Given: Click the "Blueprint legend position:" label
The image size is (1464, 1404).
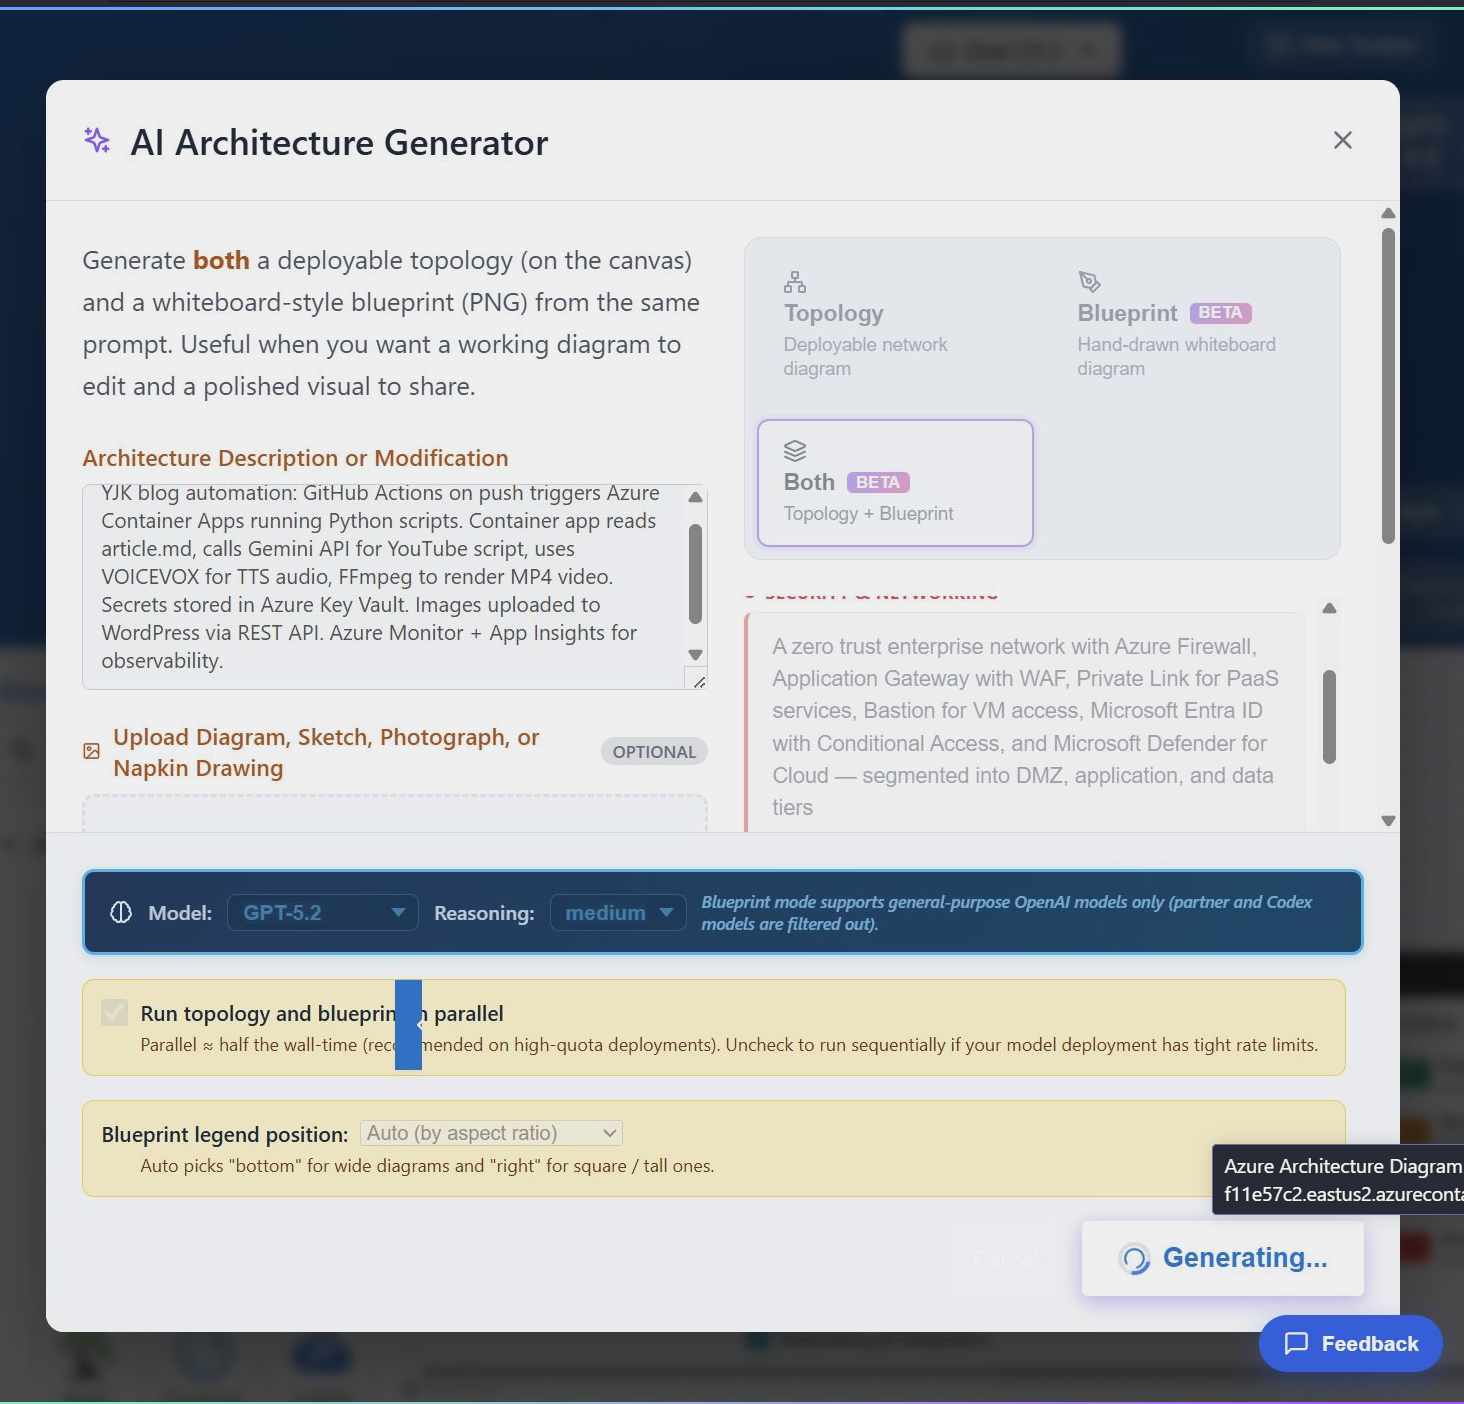Looking at the screenshot, I should (225, 1134).
